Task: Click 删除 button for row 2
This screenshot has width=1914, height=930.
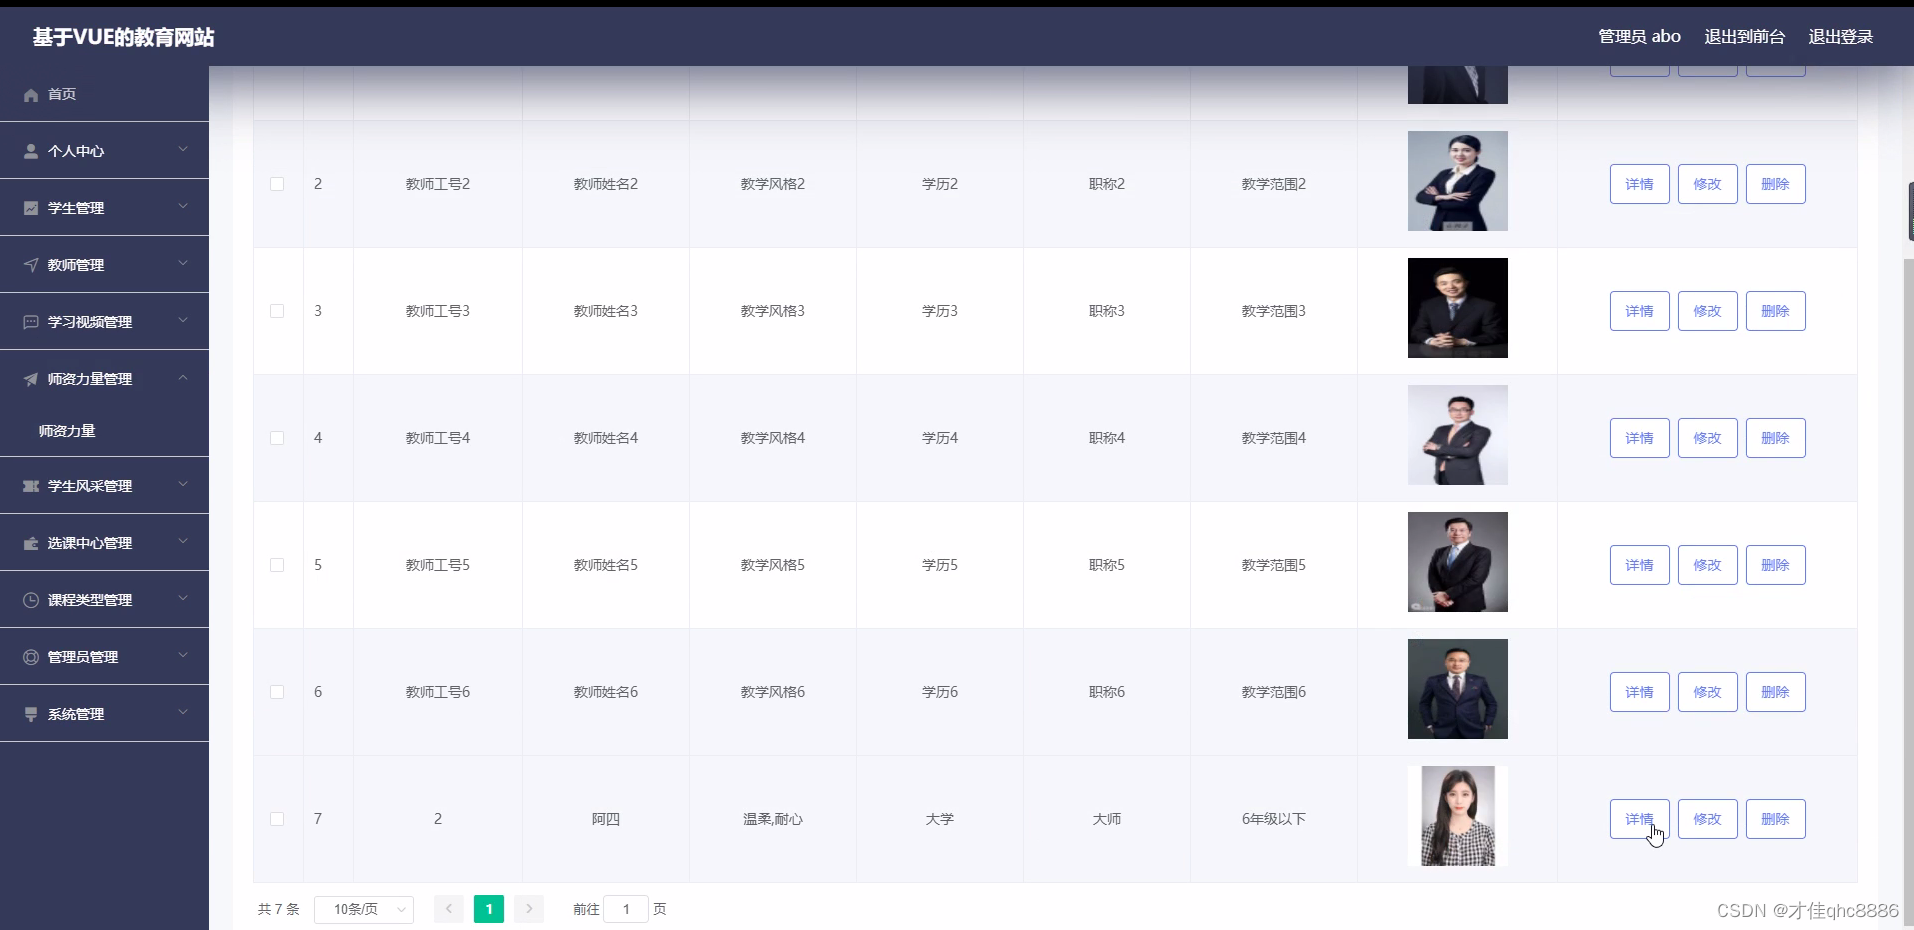Action: coord(1776,184)
